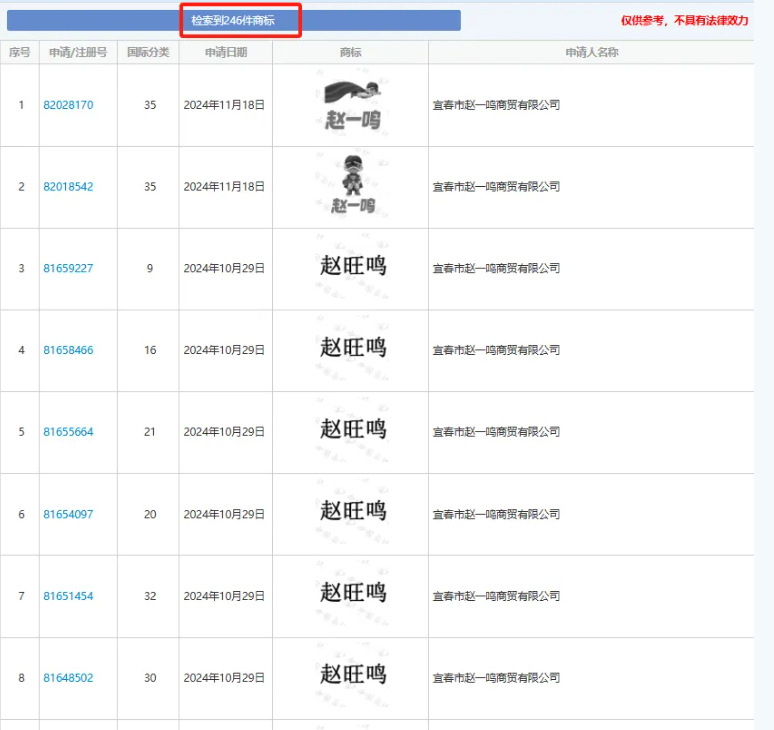774x730 pixels.
Task: Select applicant name in row 1
Action: click(x=496, y=105)
